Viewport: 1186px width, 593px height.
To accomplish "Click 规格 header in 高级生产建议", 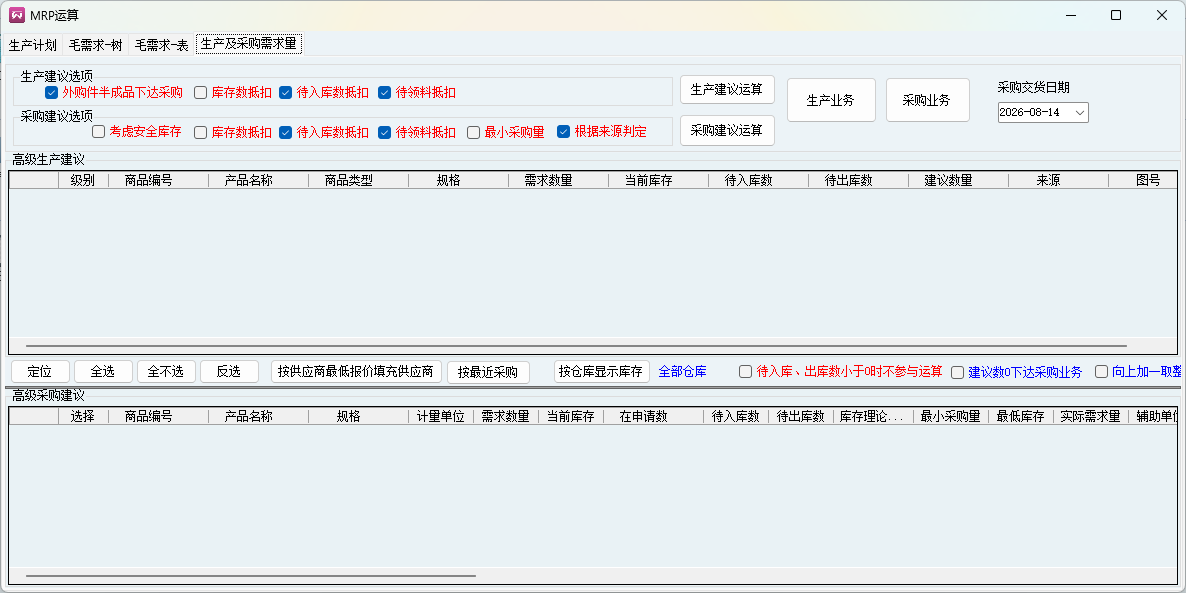I will click(x=458, y=180).
